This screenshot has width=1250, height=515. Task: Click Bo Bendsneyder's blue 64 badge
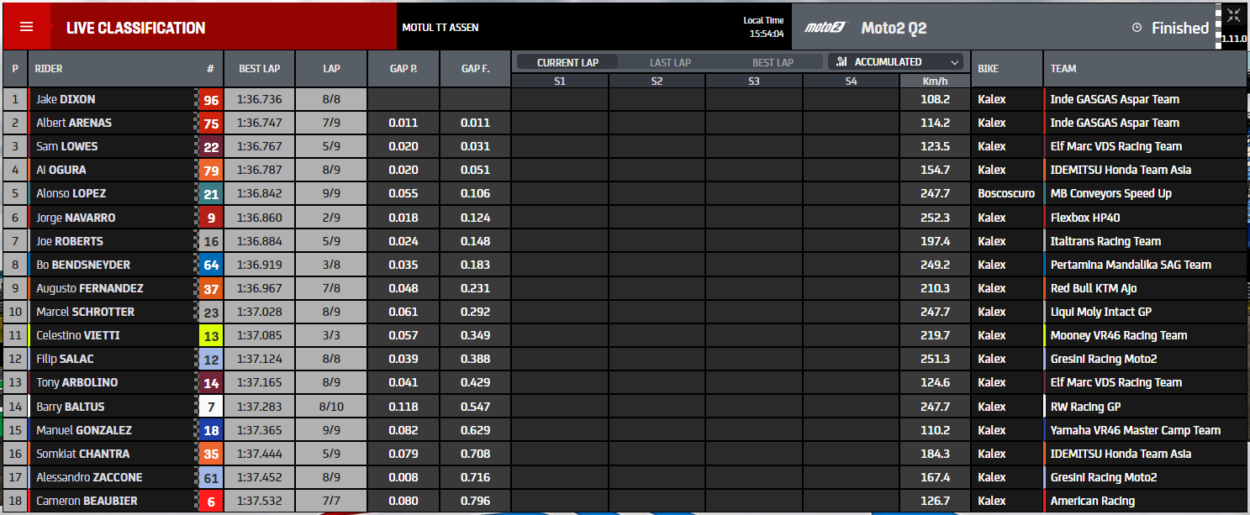[x=210, y=265]
